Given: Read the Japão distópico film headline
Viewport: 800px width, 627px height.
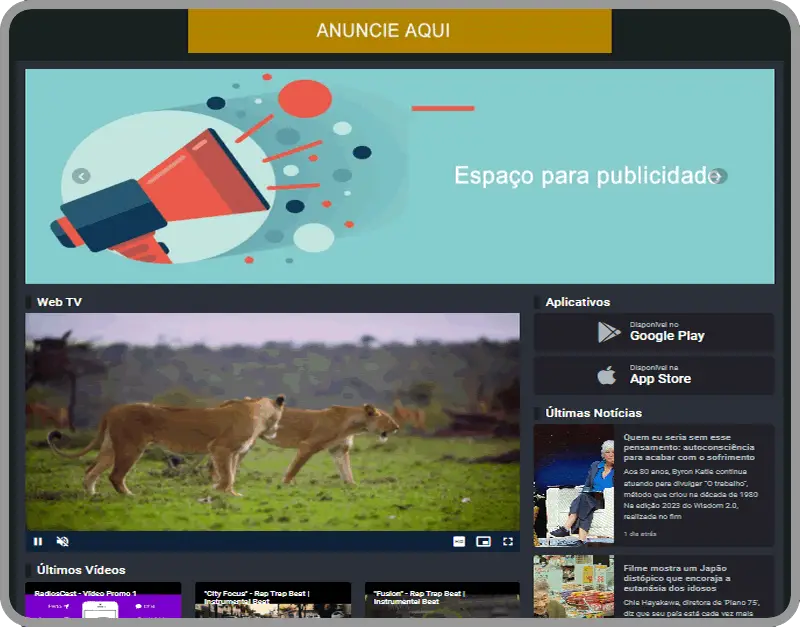Looking at the screenshot, I should [x=691, y=578].
